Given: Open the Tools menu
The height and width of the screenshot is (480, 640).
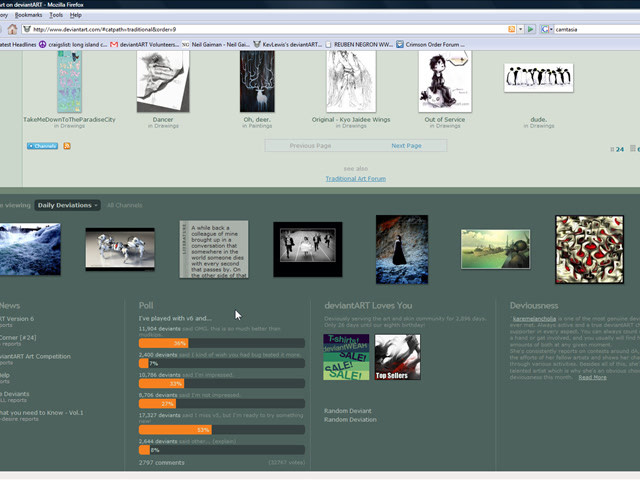Looking at the screenshot, I should (56, 15).
